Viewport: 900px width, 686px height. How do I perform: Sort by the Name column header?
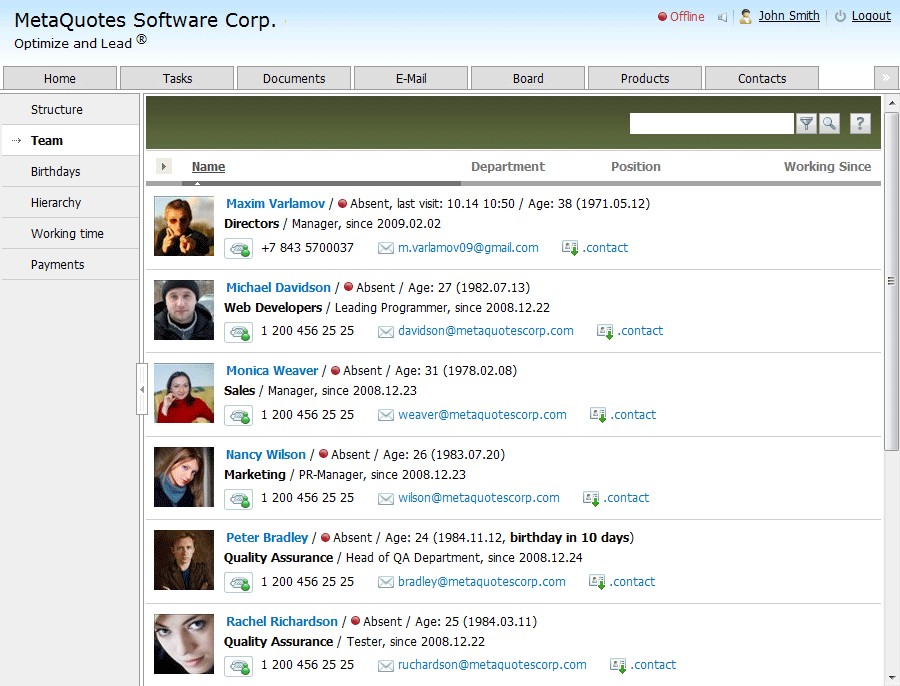point(208,166)
